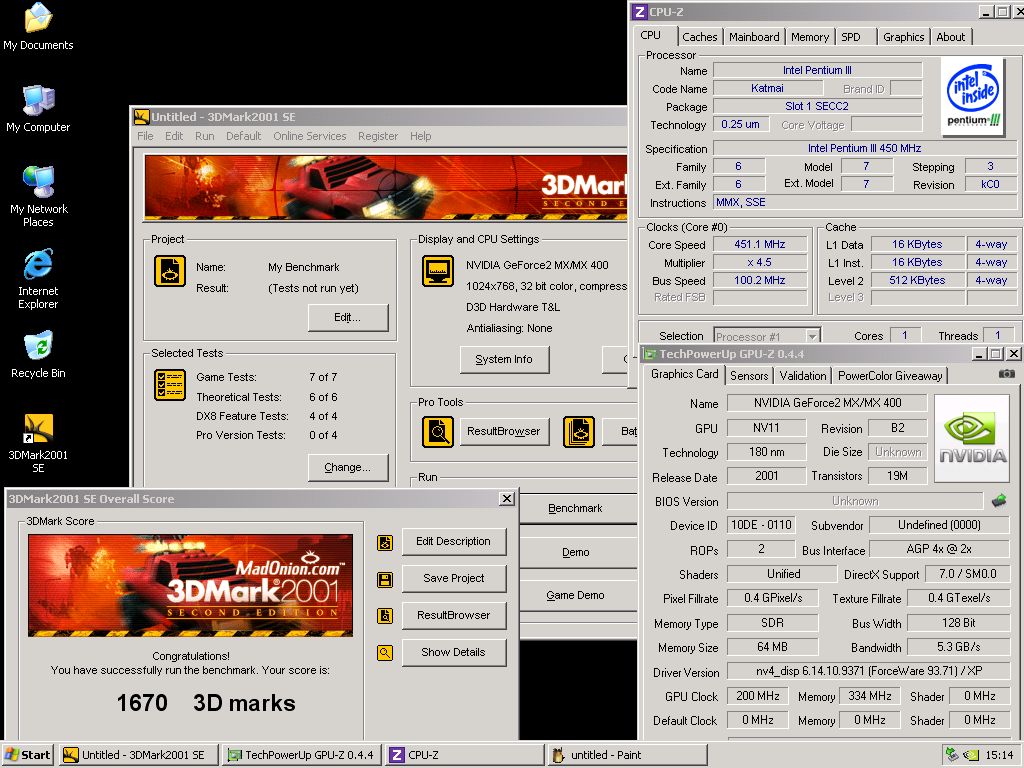Click the ResultBrowser icon in score dialog
Image resolution: width=1024 pixels, height=768 pixels.
pos(385,615)
